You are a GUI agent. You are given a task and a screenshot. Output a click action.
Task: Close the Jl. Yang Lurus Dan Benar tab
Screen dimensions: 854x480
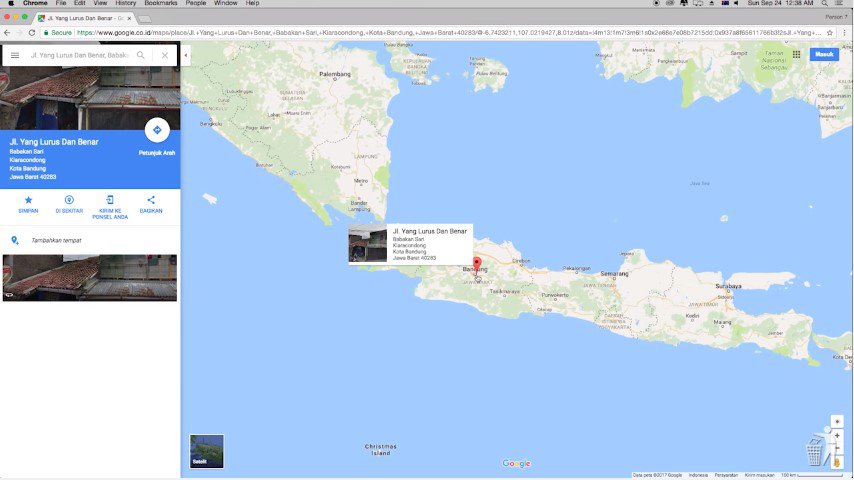129,18
